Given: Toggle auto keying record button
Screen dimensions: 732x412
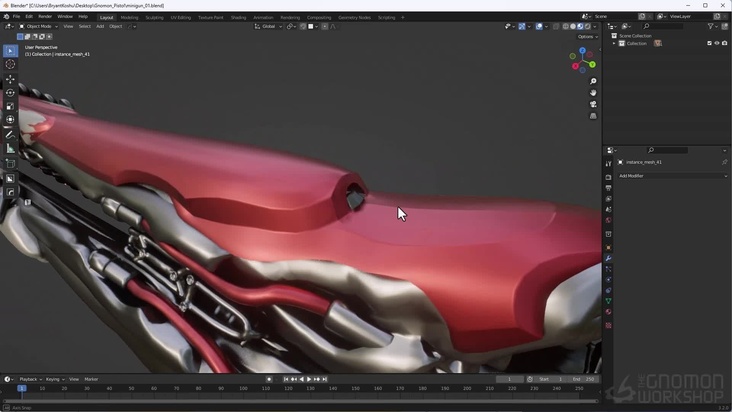Looking at the screenshot, I should 269,379.
